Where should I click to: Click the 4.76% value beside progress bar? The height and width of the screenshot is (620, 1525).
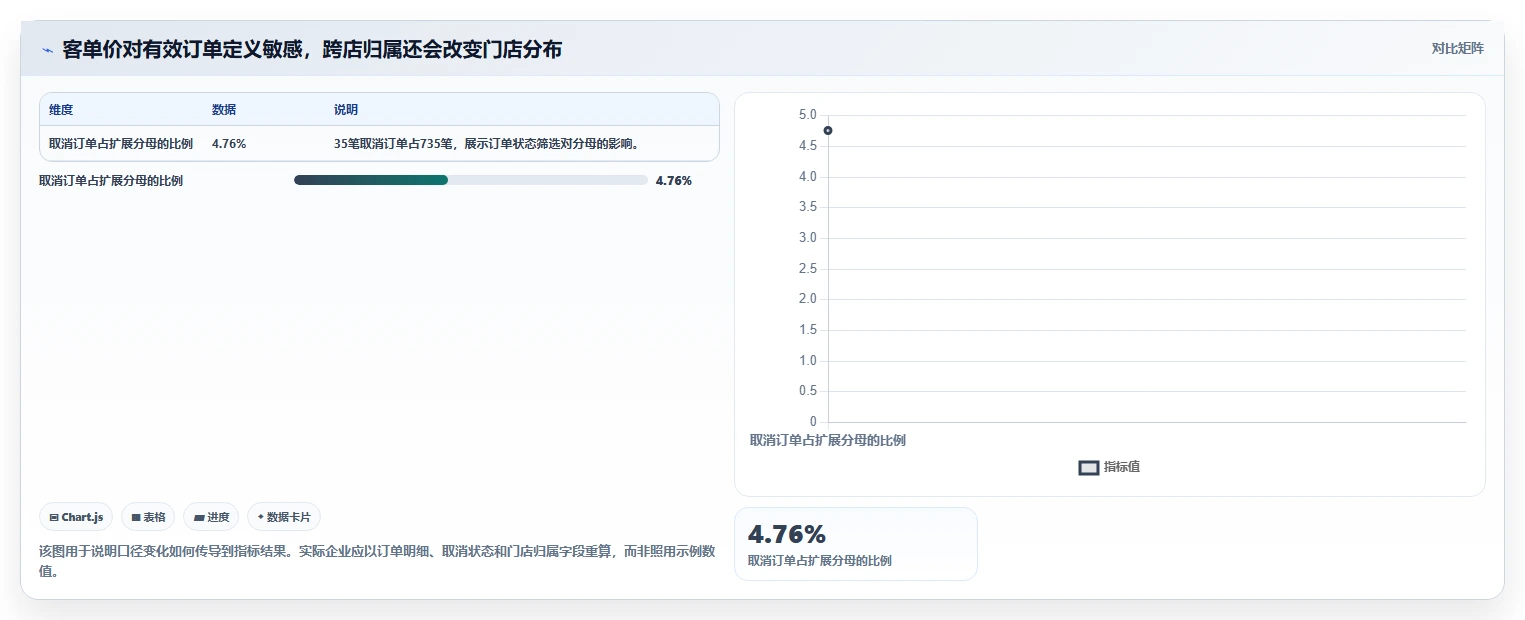(674, 181)
